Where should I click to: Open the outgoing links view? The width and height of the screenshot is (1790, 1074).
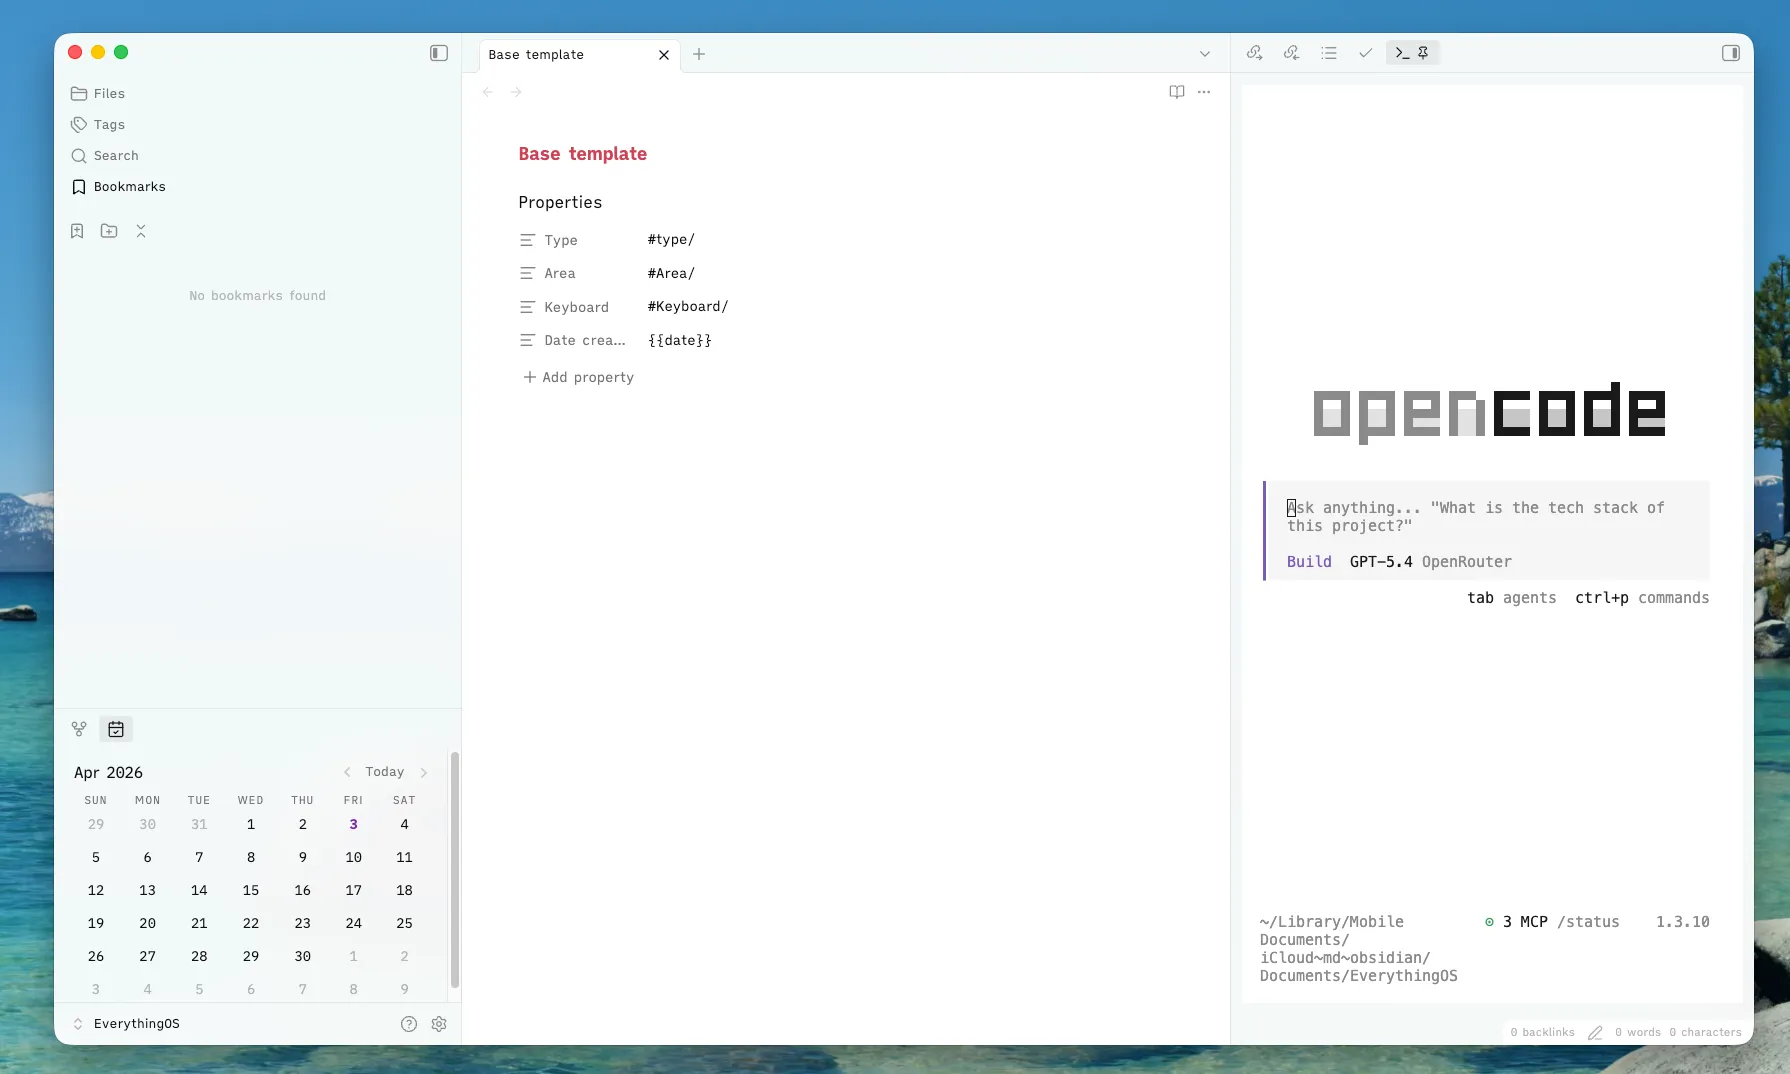click(1253, 53)
